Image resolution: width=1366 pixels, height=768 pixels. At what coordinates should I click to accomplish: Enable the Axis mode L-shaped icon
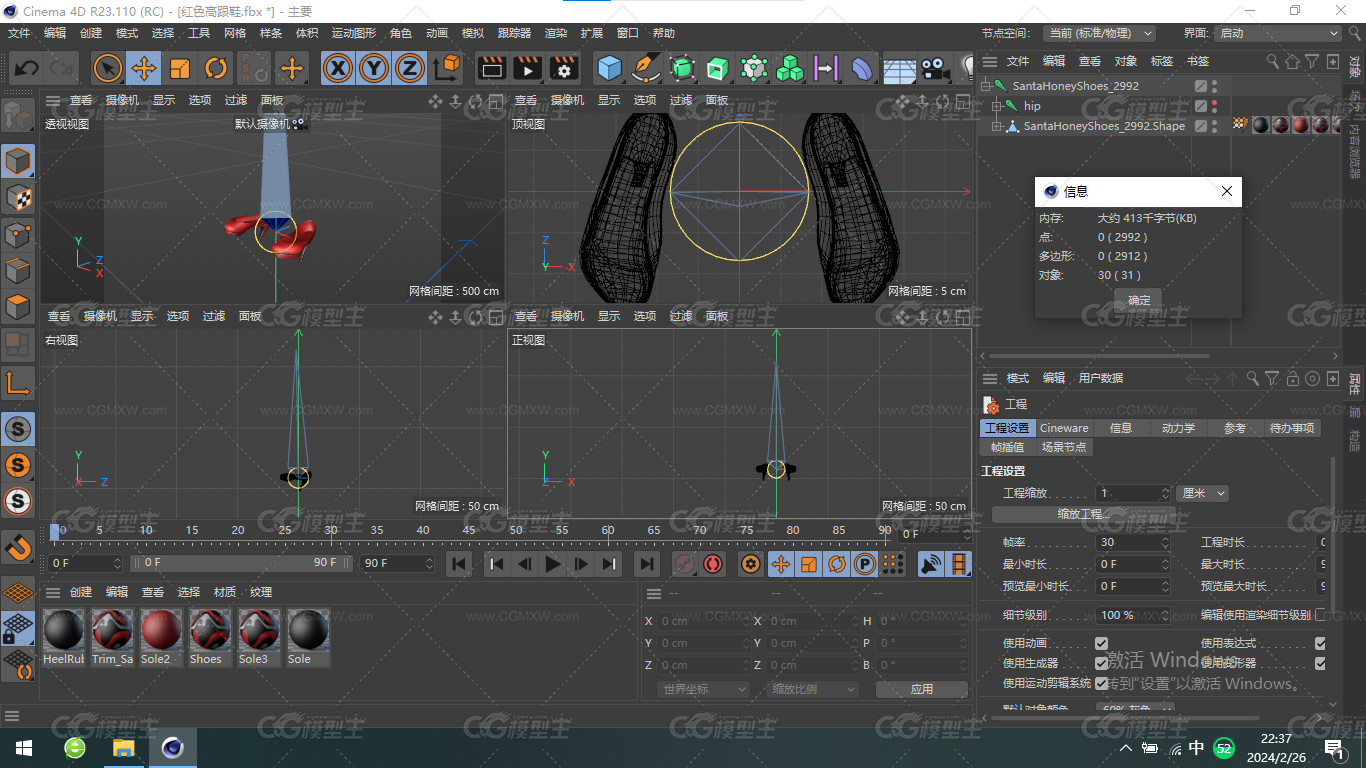coord(18,382)
